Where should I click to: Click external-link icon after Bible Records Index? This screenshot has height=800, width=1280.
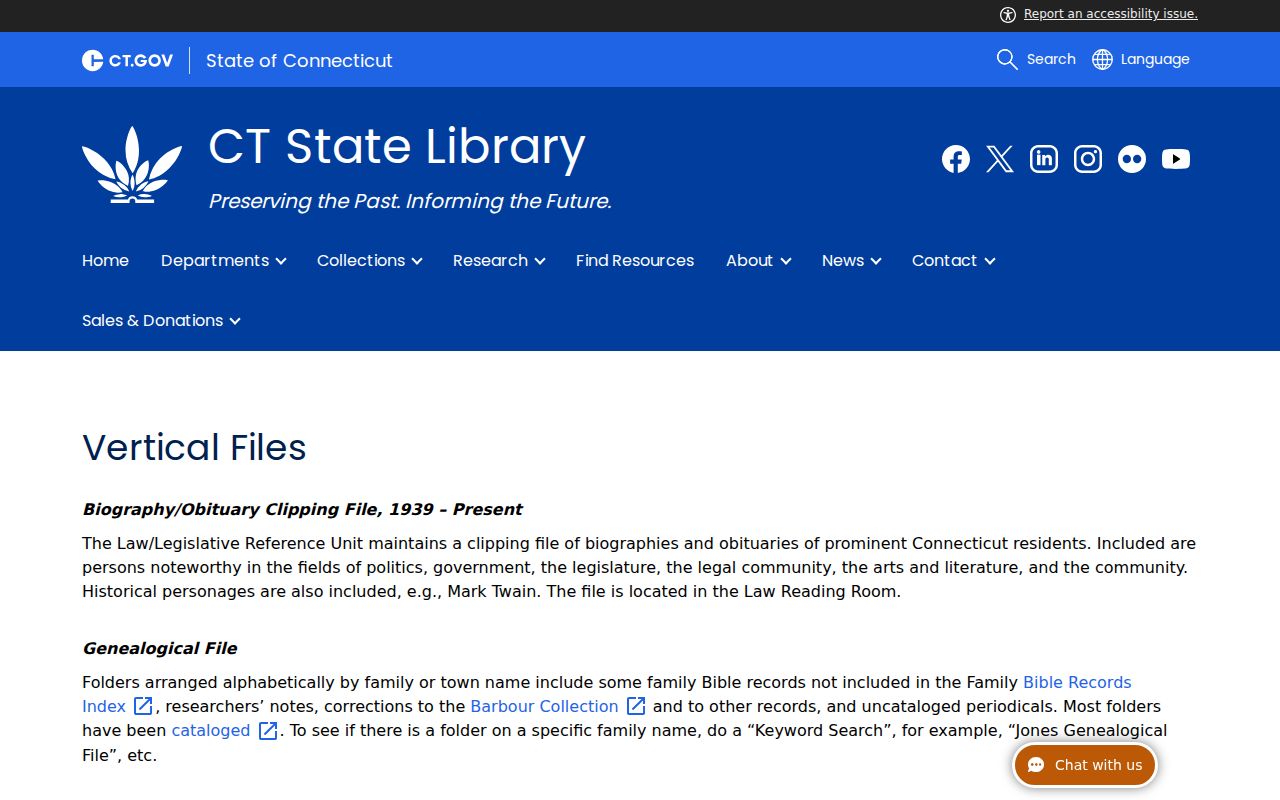coord(144,706)
